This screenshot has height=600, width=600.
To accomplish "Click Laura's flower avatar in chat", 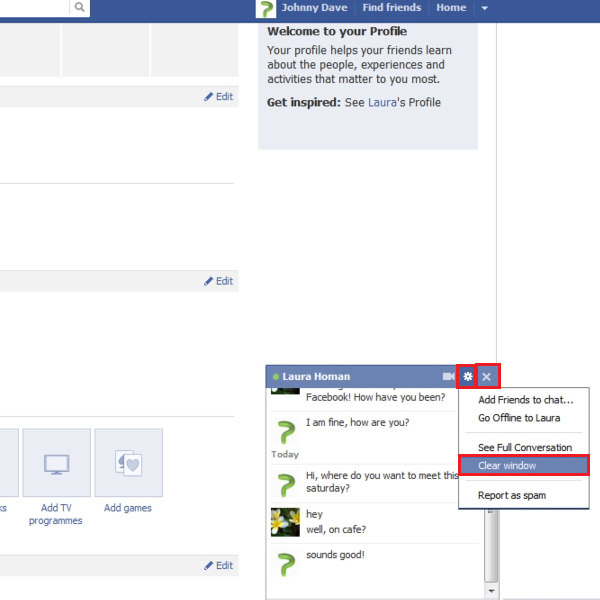I will 285,522.
